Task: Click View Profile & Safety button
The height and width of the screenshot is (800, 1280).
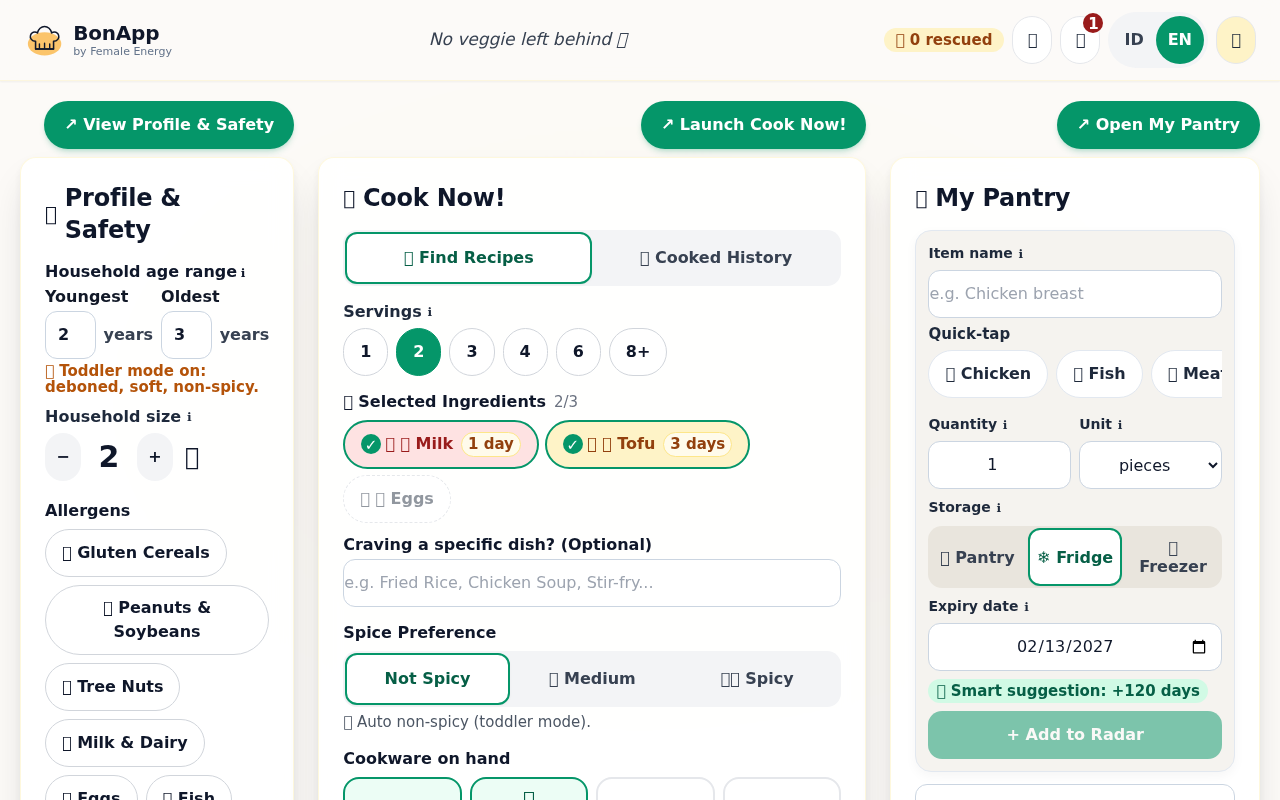Action: pos(169,125)
